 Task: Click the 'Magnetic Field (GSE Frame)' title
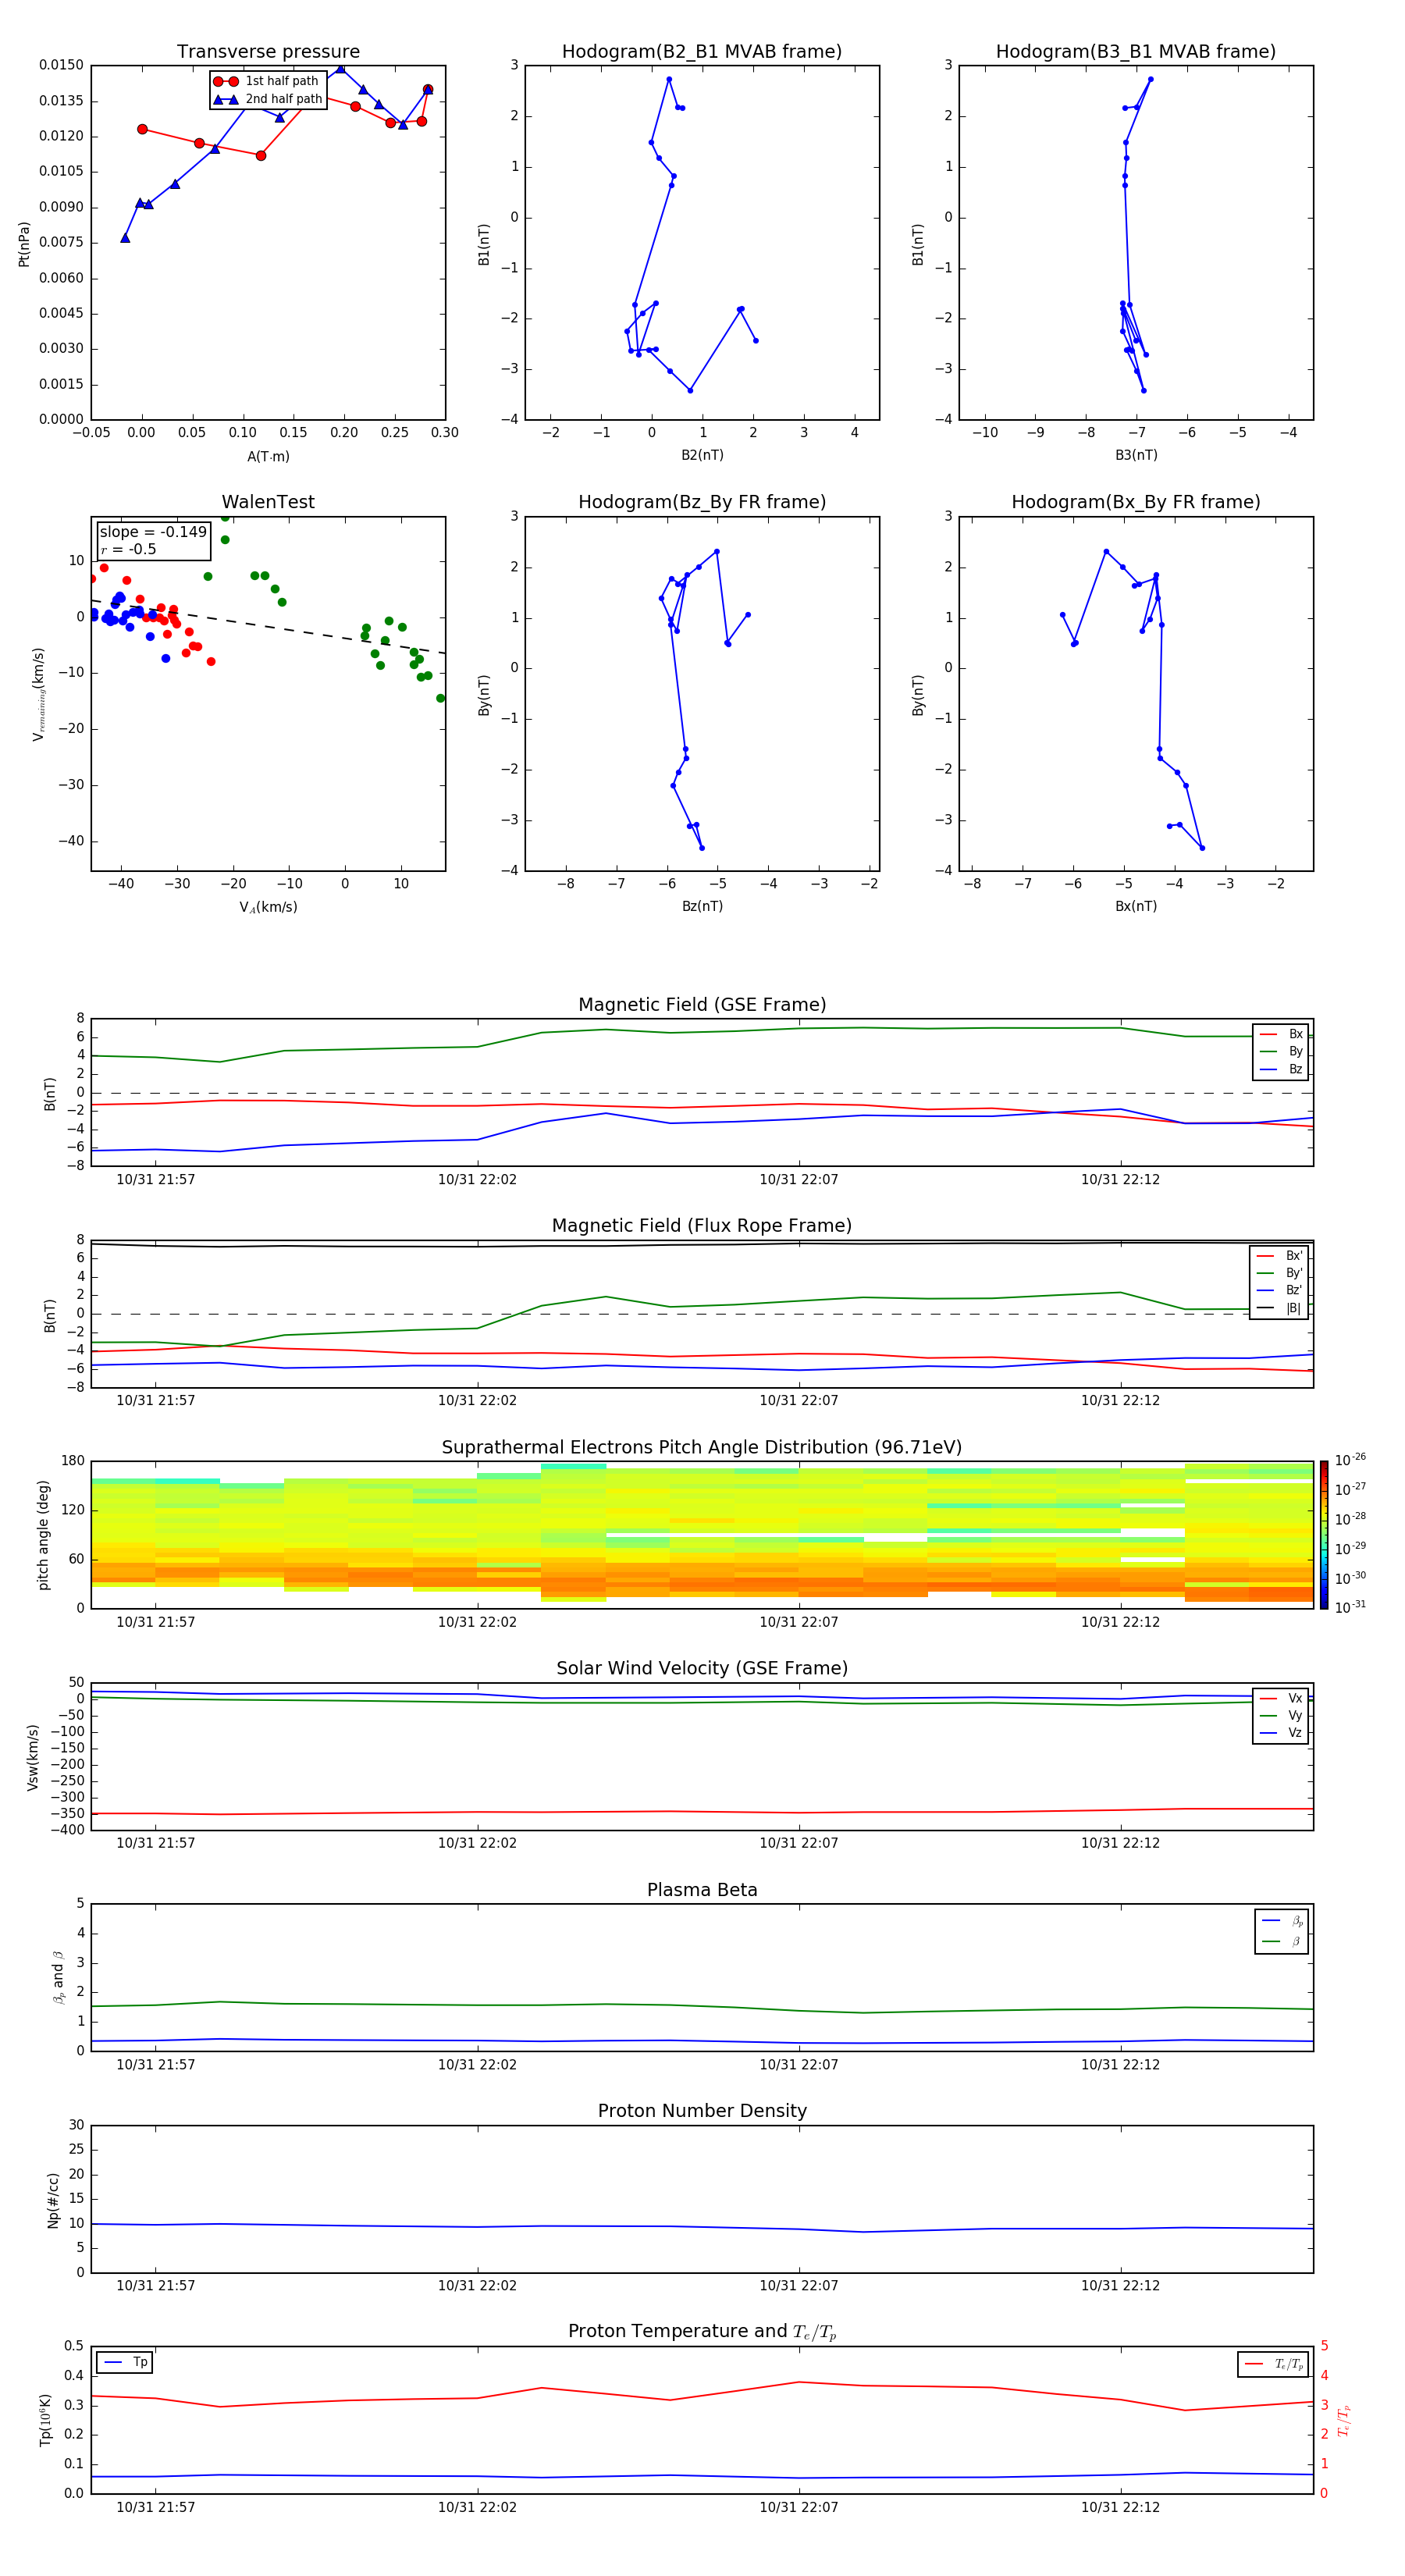tap(702, 1005)
